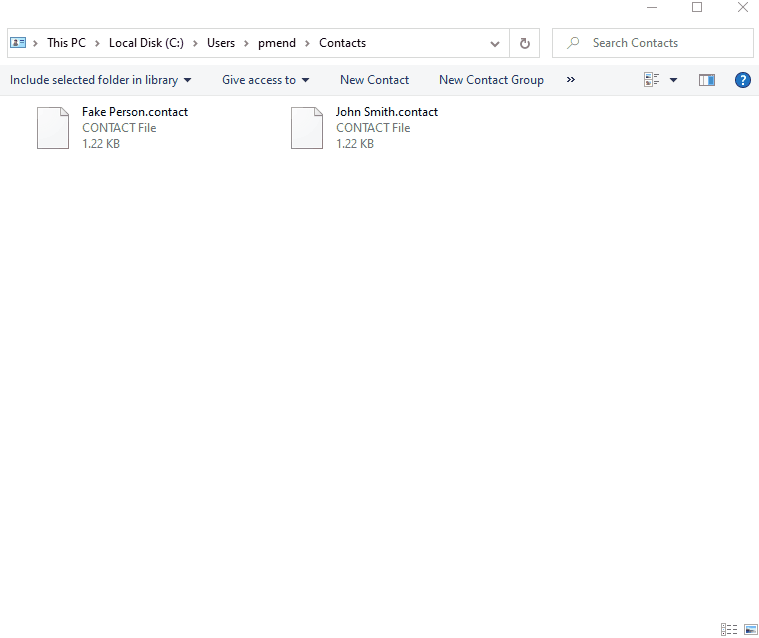The image size is (759, 638).
Task: Expand address bar history dropdown
Action: click(x=495, y=44)
